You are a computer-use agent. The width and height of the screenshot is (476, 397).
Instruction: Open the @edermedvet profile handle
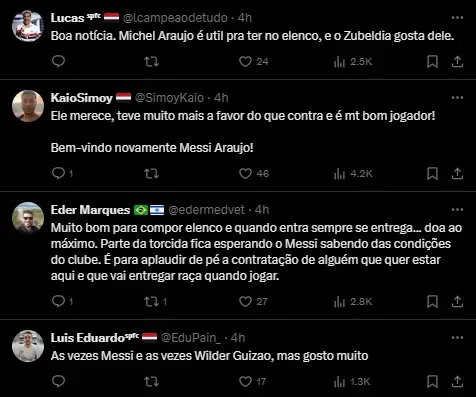tap(207, 210)
